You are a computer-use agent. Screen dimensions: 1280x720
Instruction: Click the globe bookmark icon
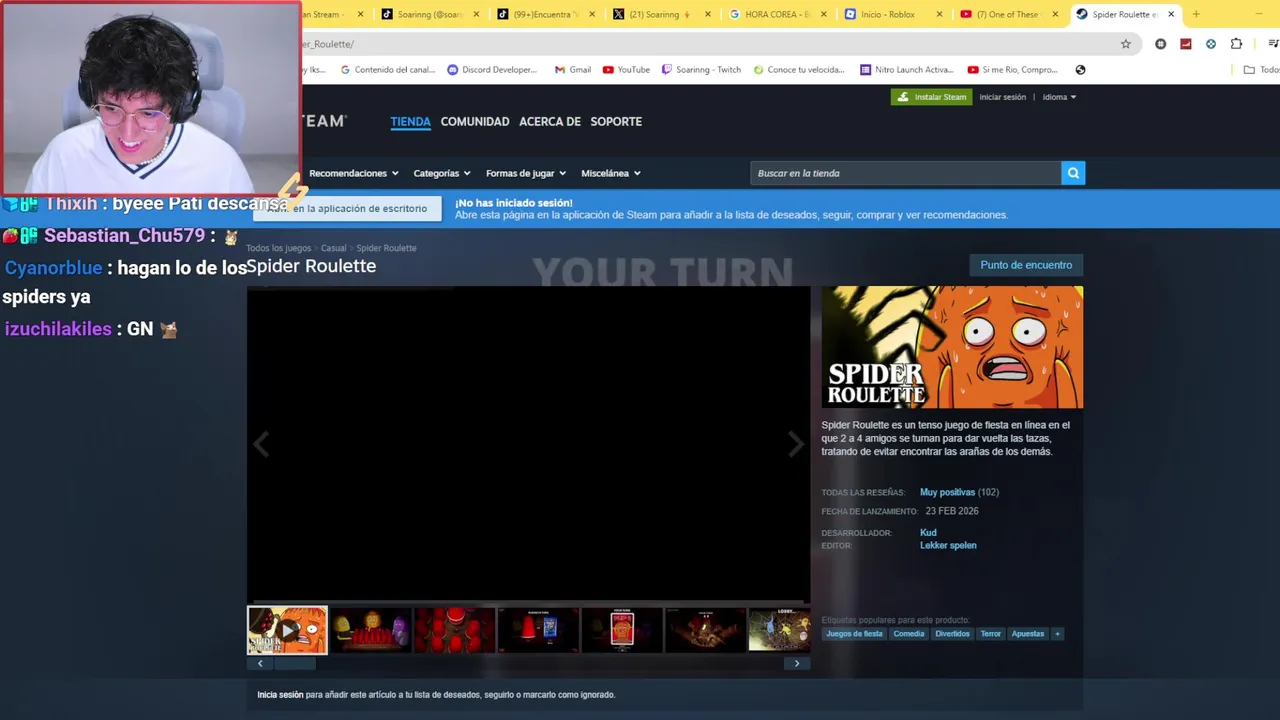click(x=1080, y=70)
